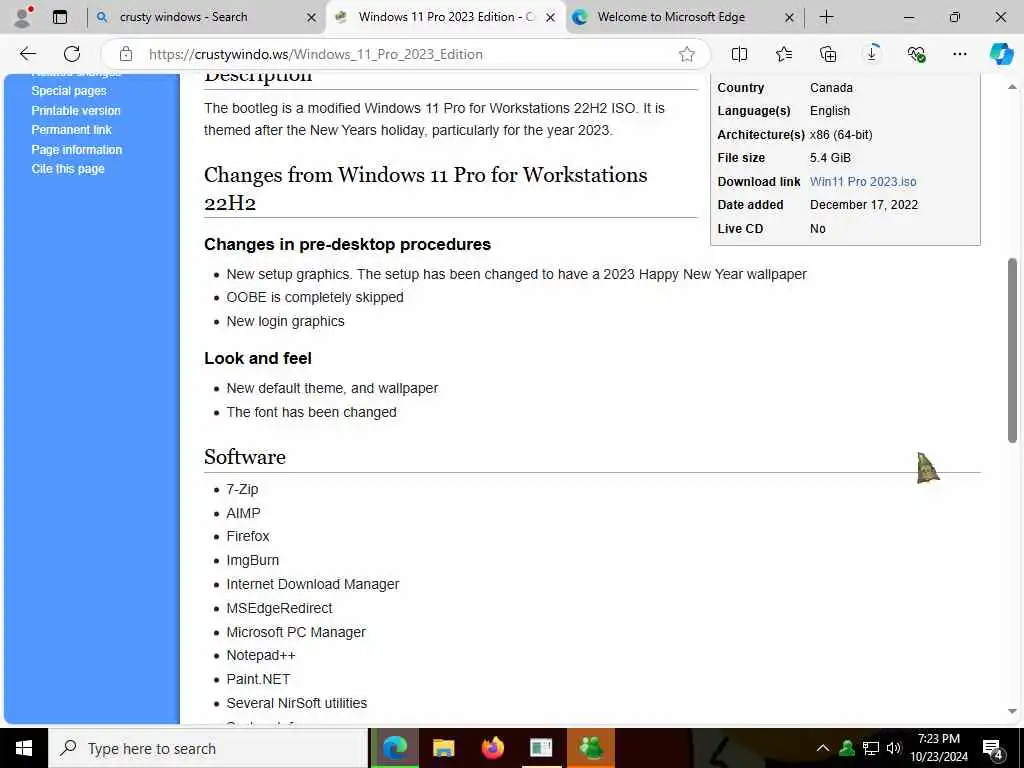
Task: Download Win11 Pro 2023.iso link
Action: (863, 182)
